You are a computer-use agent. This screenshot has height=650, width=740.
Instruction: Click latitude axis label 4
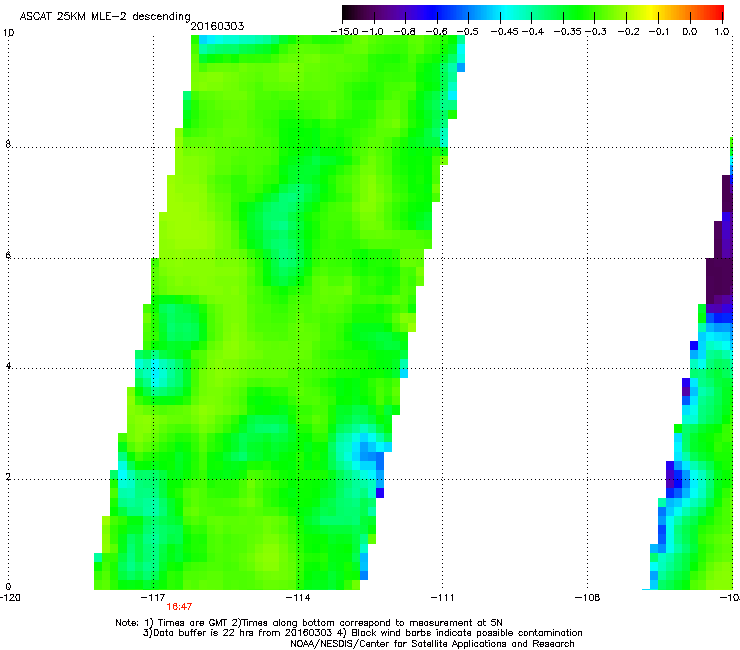(x=8, y=366)
